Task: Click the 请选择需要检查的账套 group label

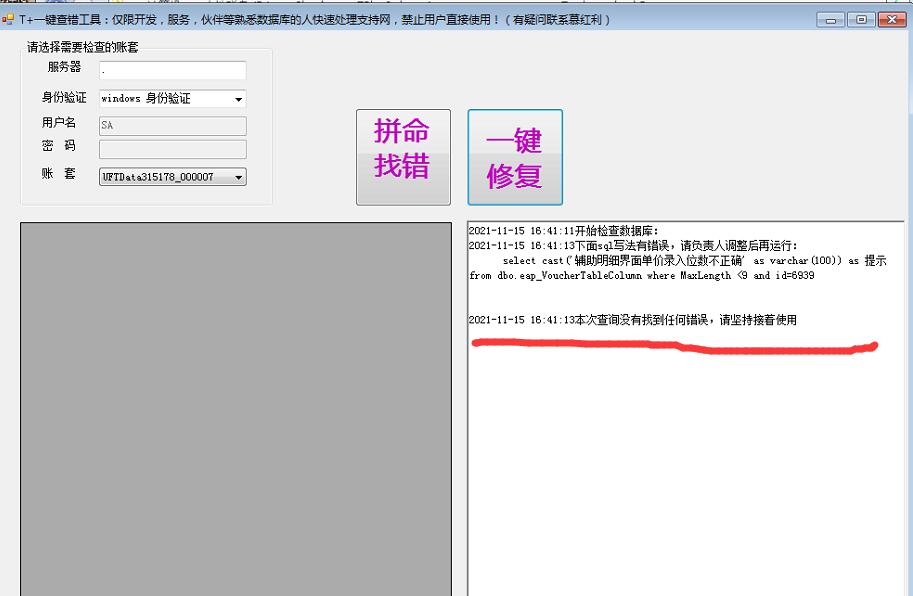Action: pyautogui.click(x=83, y=47)
